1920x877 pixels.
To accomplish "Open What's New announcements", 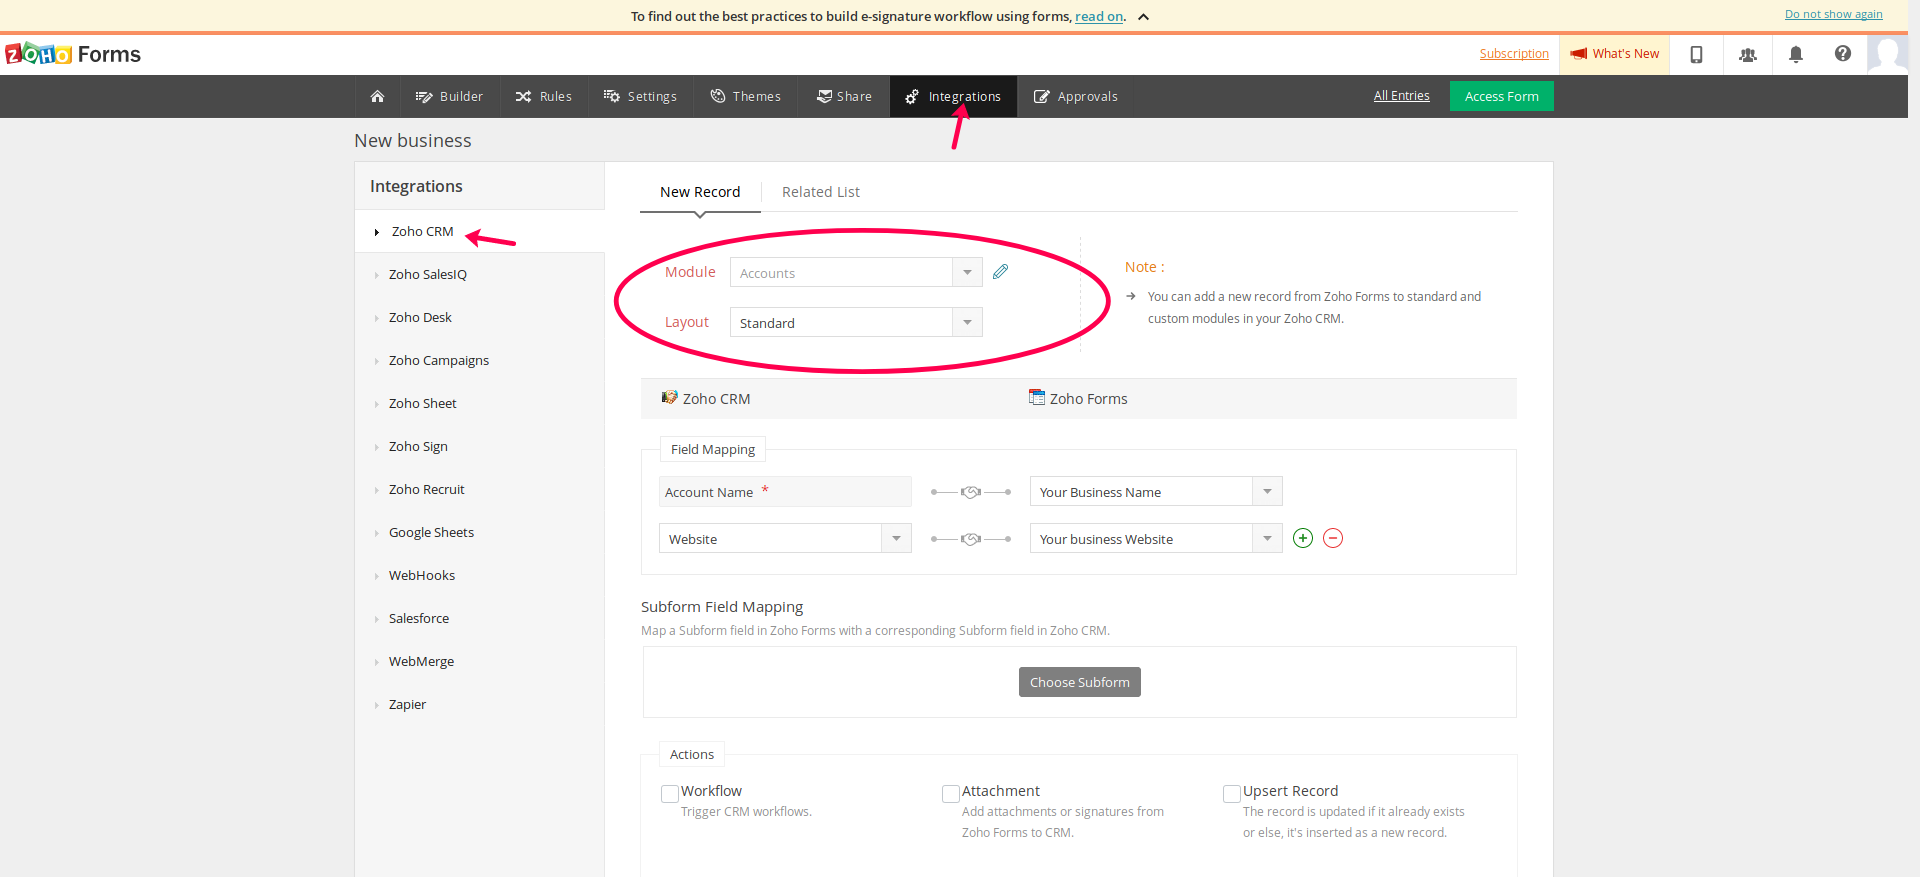I will 1615,54.
